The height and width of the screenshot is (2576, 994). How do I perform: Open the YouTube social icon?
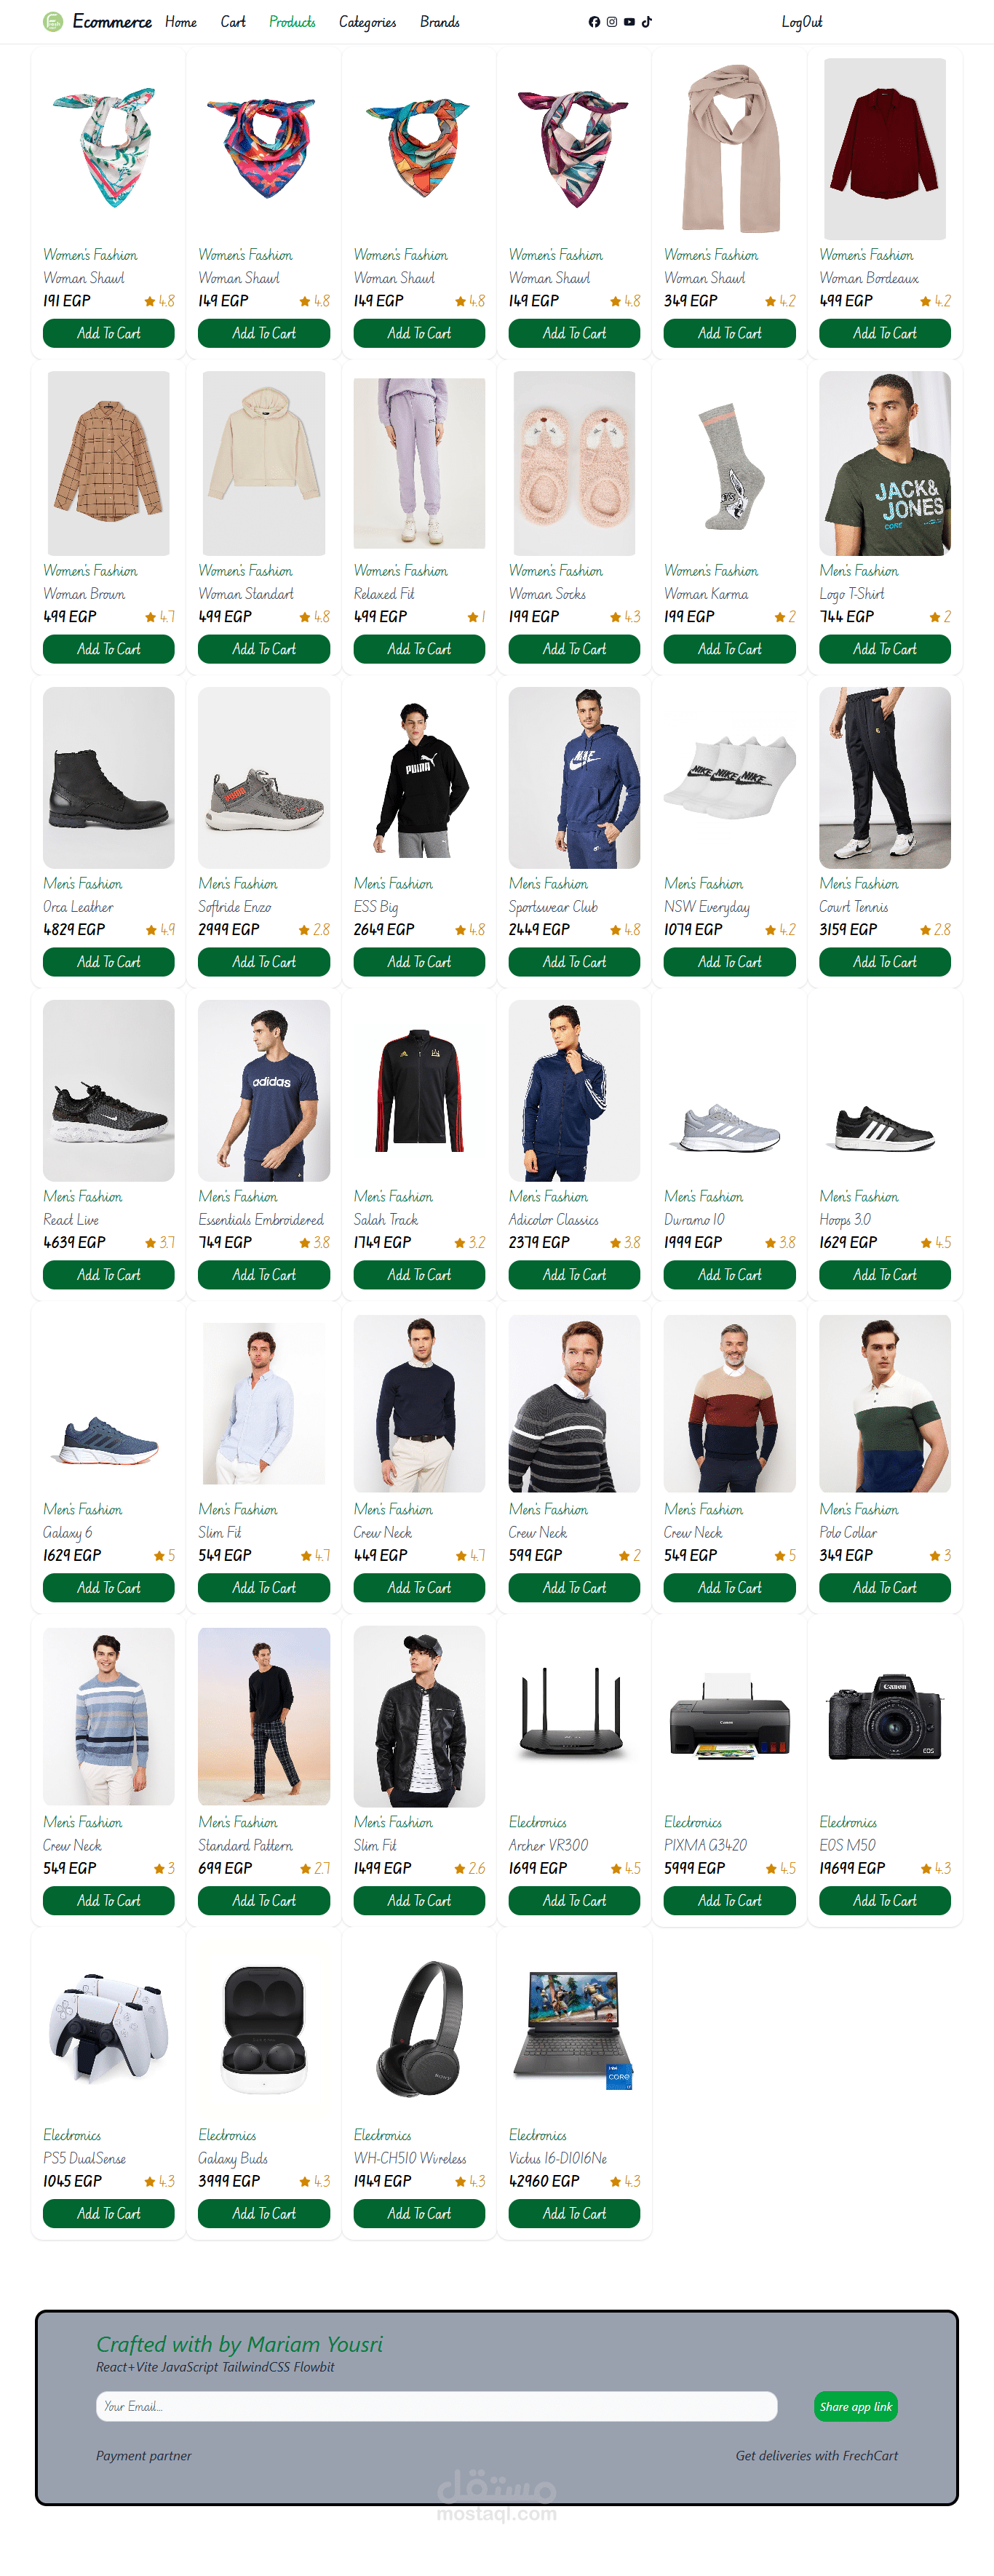(x=629, y=22)
